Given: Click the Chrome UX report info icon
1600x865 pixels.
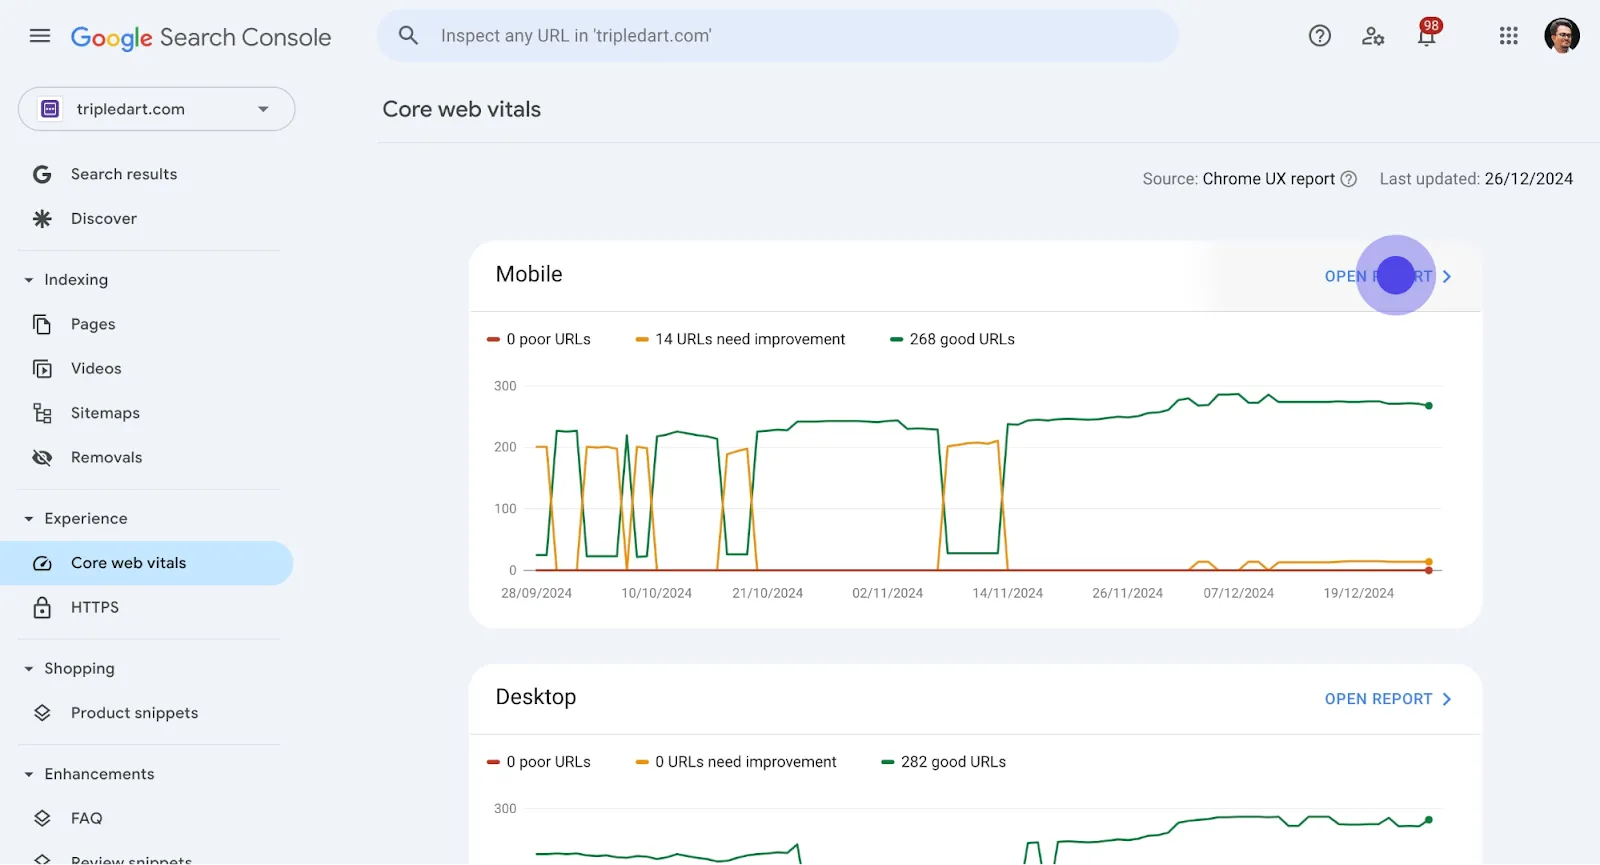Looking at the screenshot, I should (1348, 179).
